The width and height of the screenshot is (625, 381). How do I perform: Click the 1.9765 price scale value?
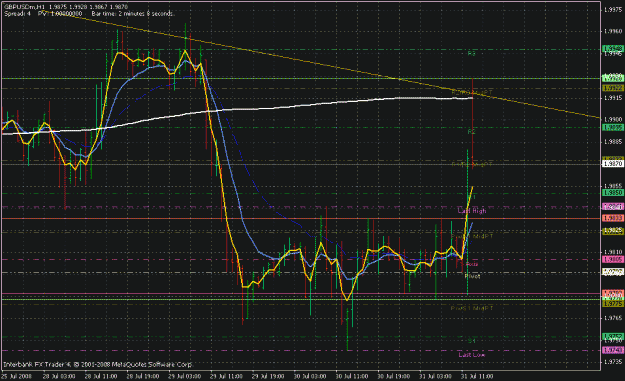(x=614, y=318)
